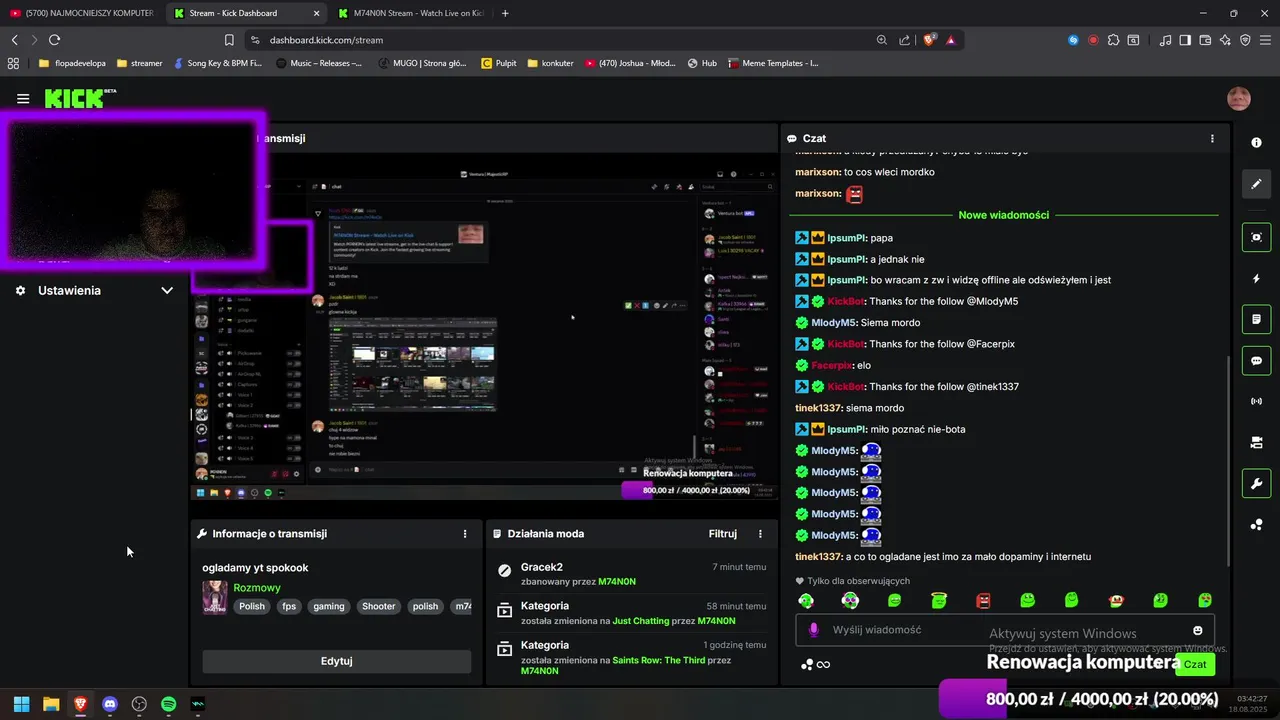Open the Meme Templates bookmark

774,63
